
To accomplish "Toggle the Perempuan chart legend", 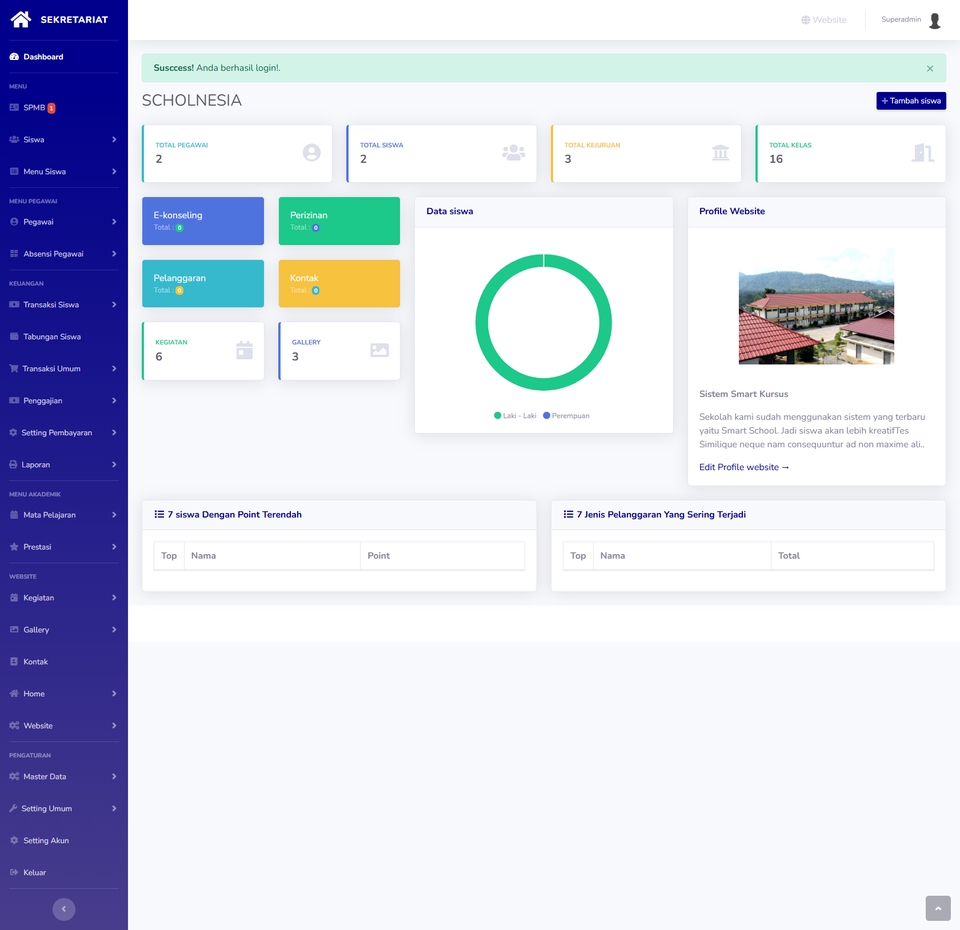I will 572,415.
